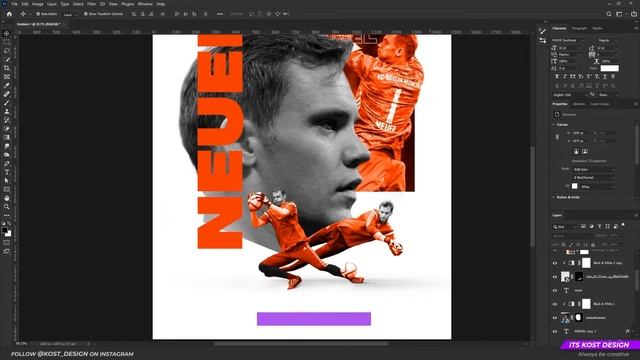640x360 pixels.
Task: Select the Clone Stamp tool
Action: pos(7,111)
